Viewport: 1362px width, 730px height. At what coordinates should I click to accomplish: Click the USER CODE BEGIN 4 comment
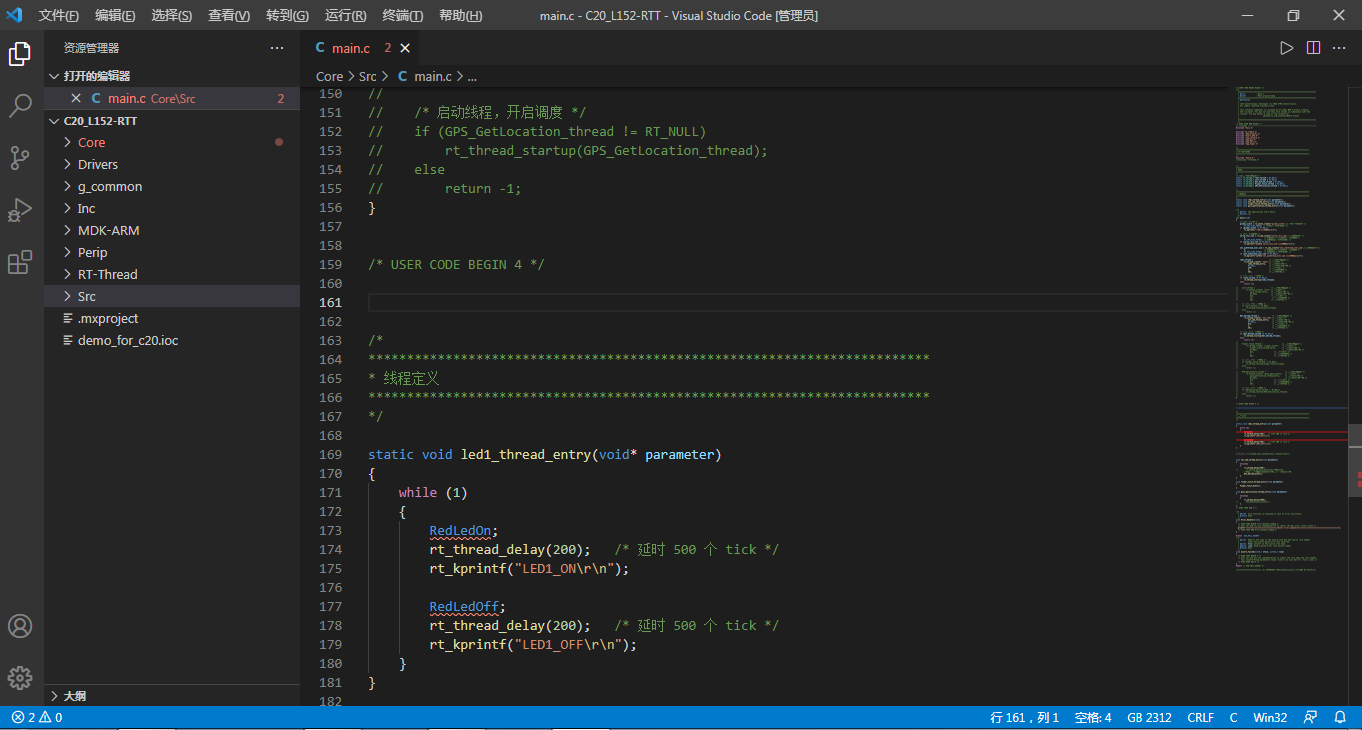tap(455, 264)
